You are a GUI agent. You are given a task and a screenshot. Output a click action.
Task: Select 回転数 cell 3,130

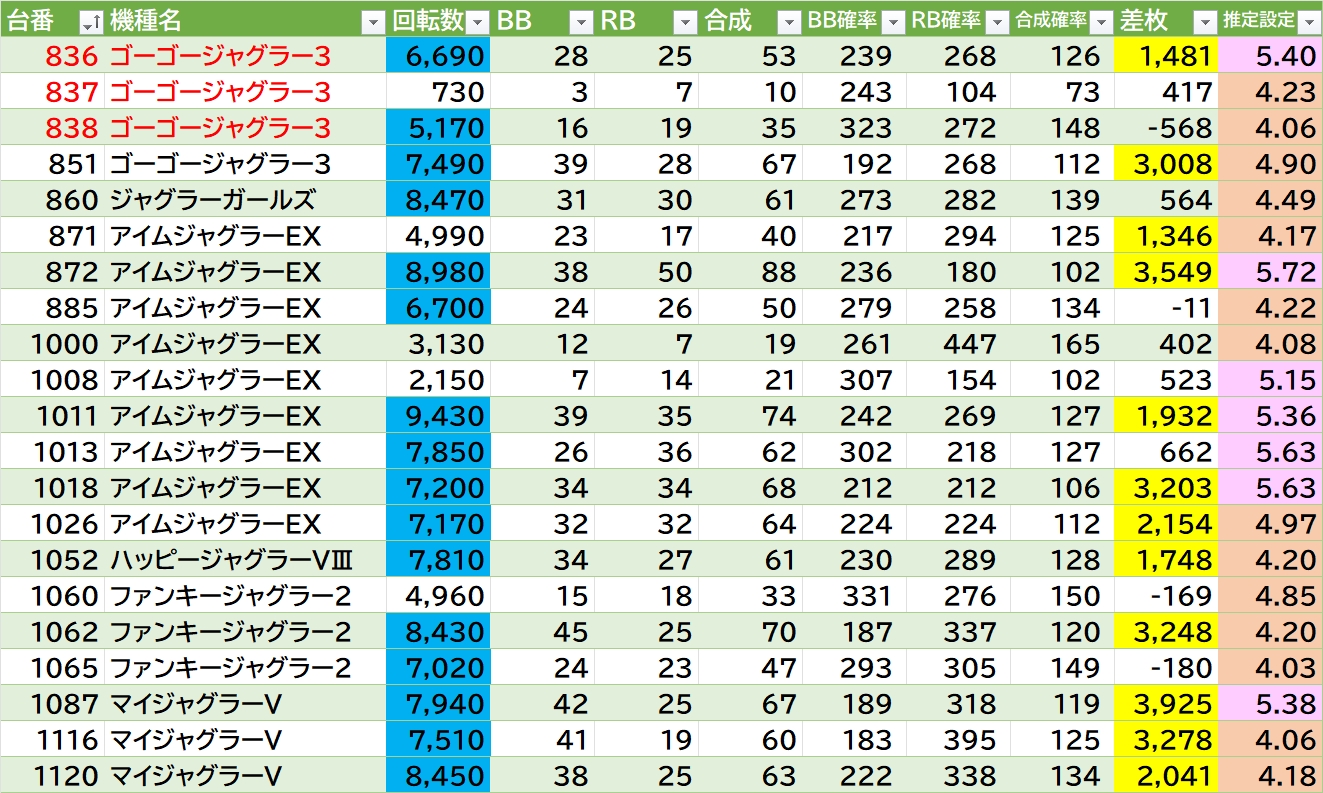438,344
